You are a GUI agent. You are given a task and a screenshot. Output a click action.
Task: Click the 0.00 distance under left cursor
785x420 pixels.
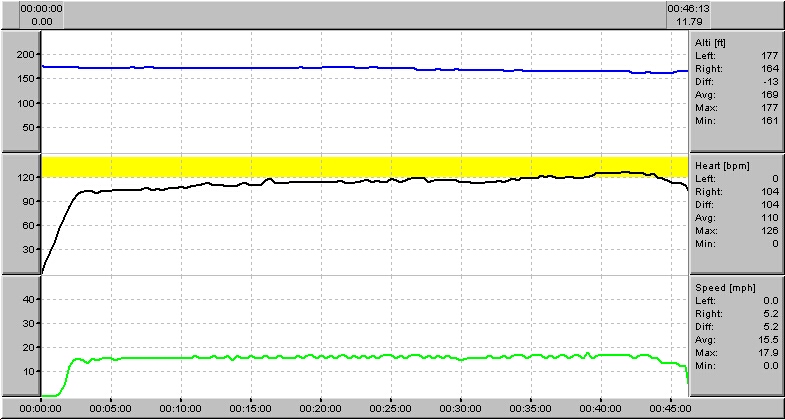tap(42, 22)
